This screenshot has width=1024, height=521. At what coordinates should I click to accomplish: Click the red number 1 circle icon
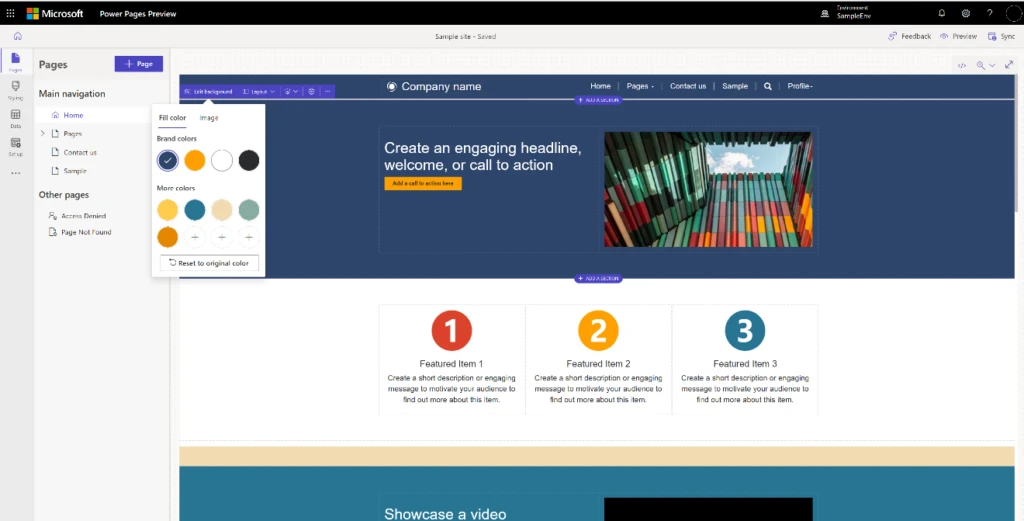[x=451, y=330]
